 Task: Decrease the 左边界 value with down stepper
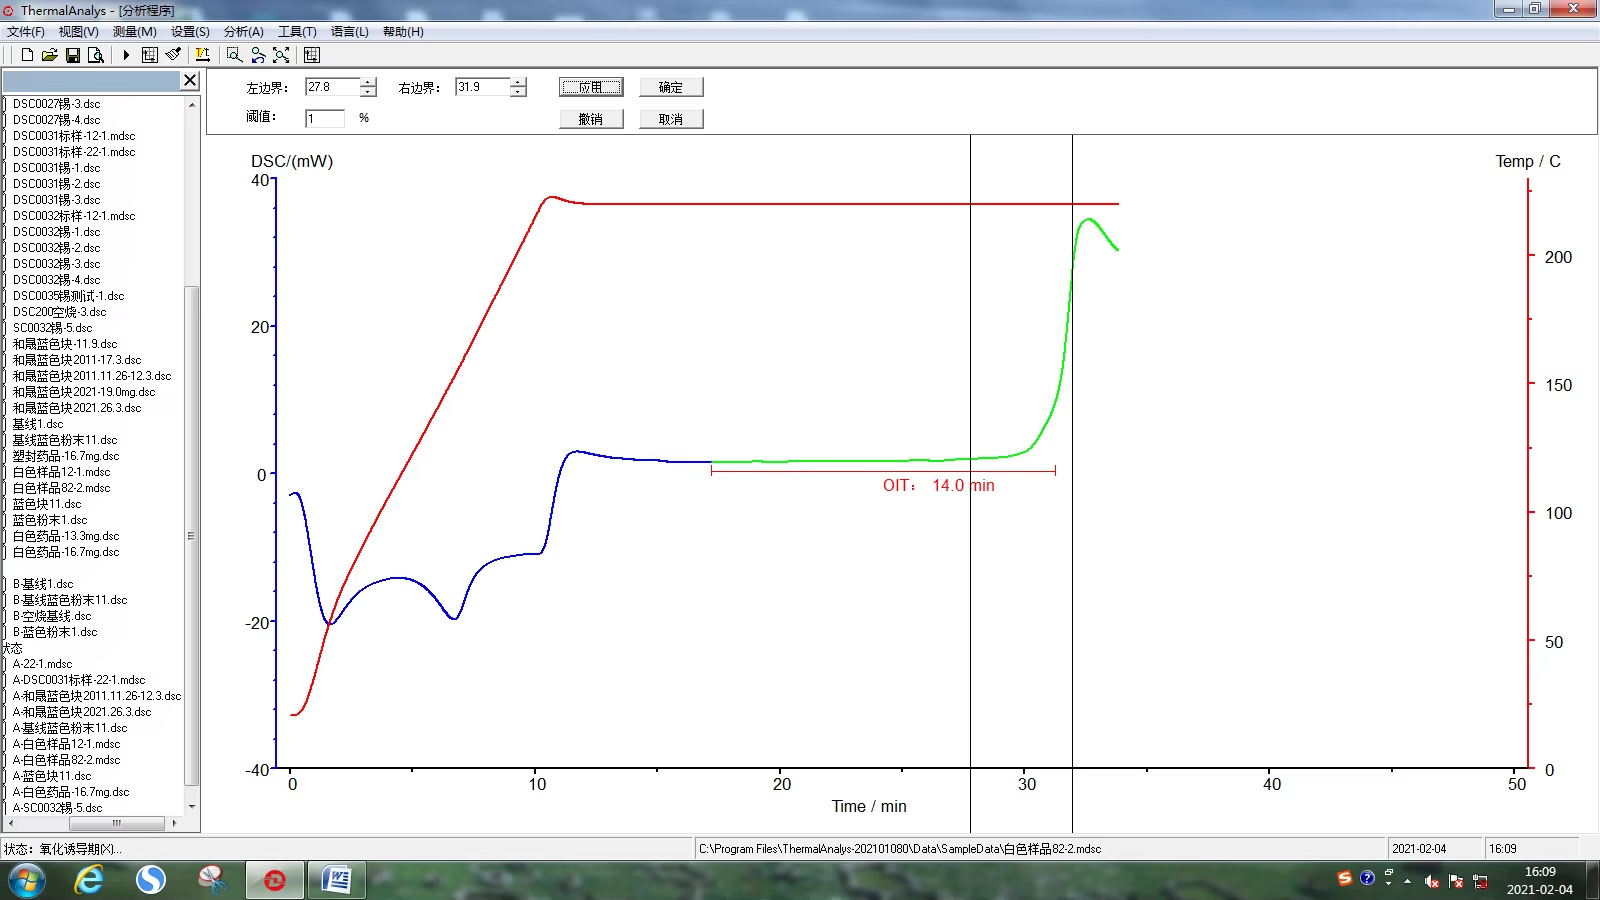(368, 92)
